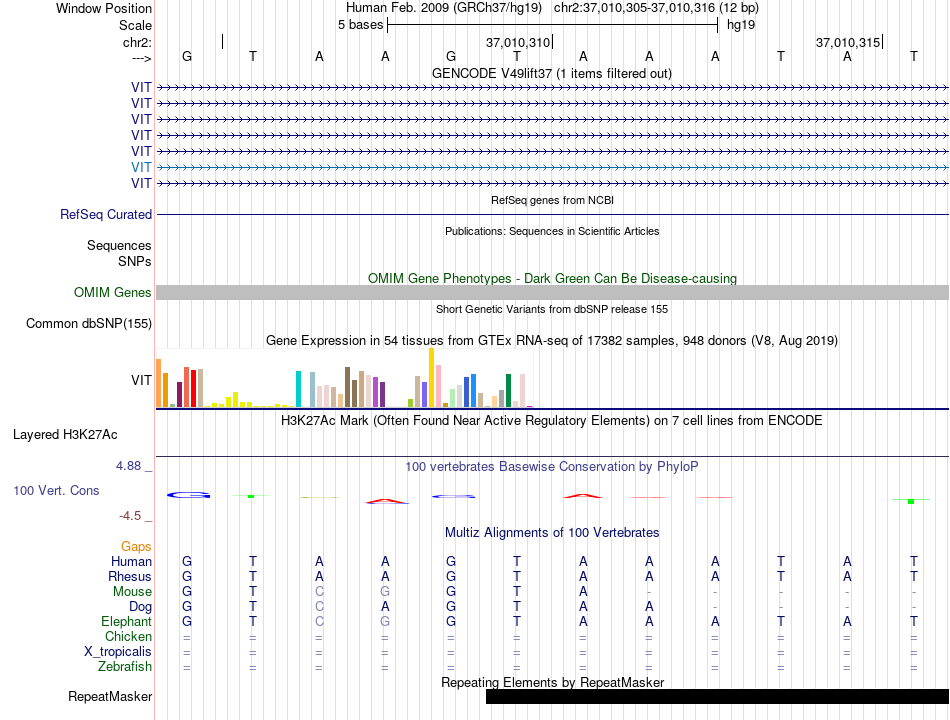Click the 37,010,315 position tick label
This screenshot has height=720, width=950.
tap(848, 42)
